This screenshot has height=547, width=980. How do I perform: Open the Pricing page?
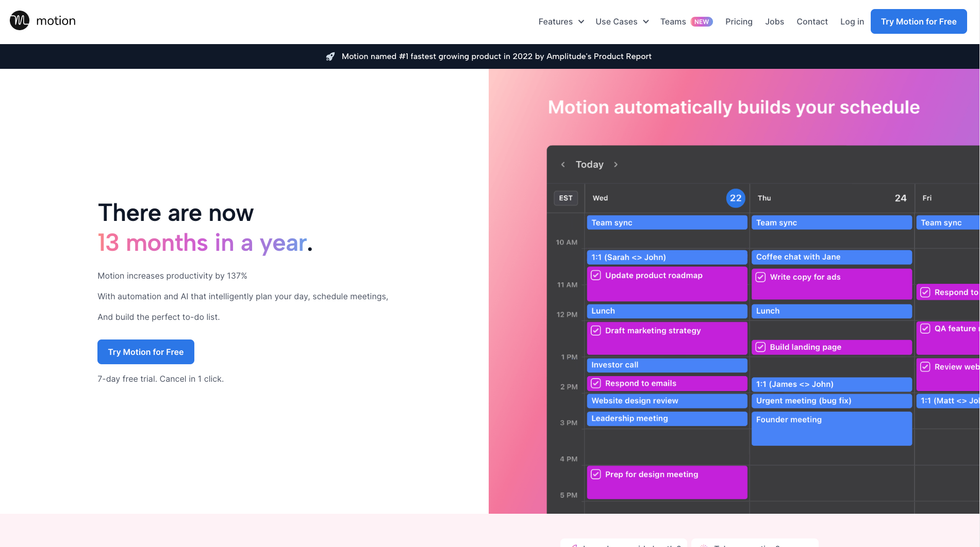pos(739,21)
